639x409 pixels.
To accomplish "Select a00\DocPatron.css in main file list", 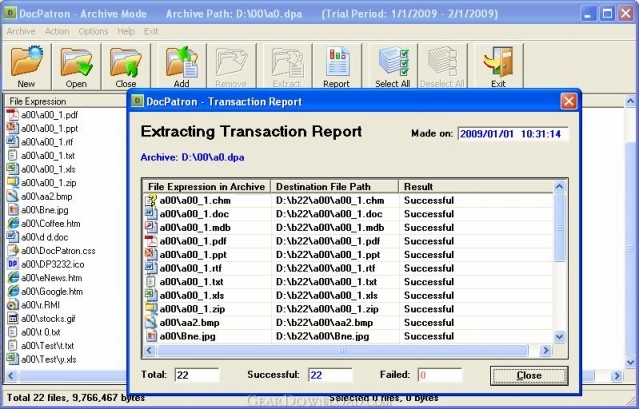I will coord(58,251).
